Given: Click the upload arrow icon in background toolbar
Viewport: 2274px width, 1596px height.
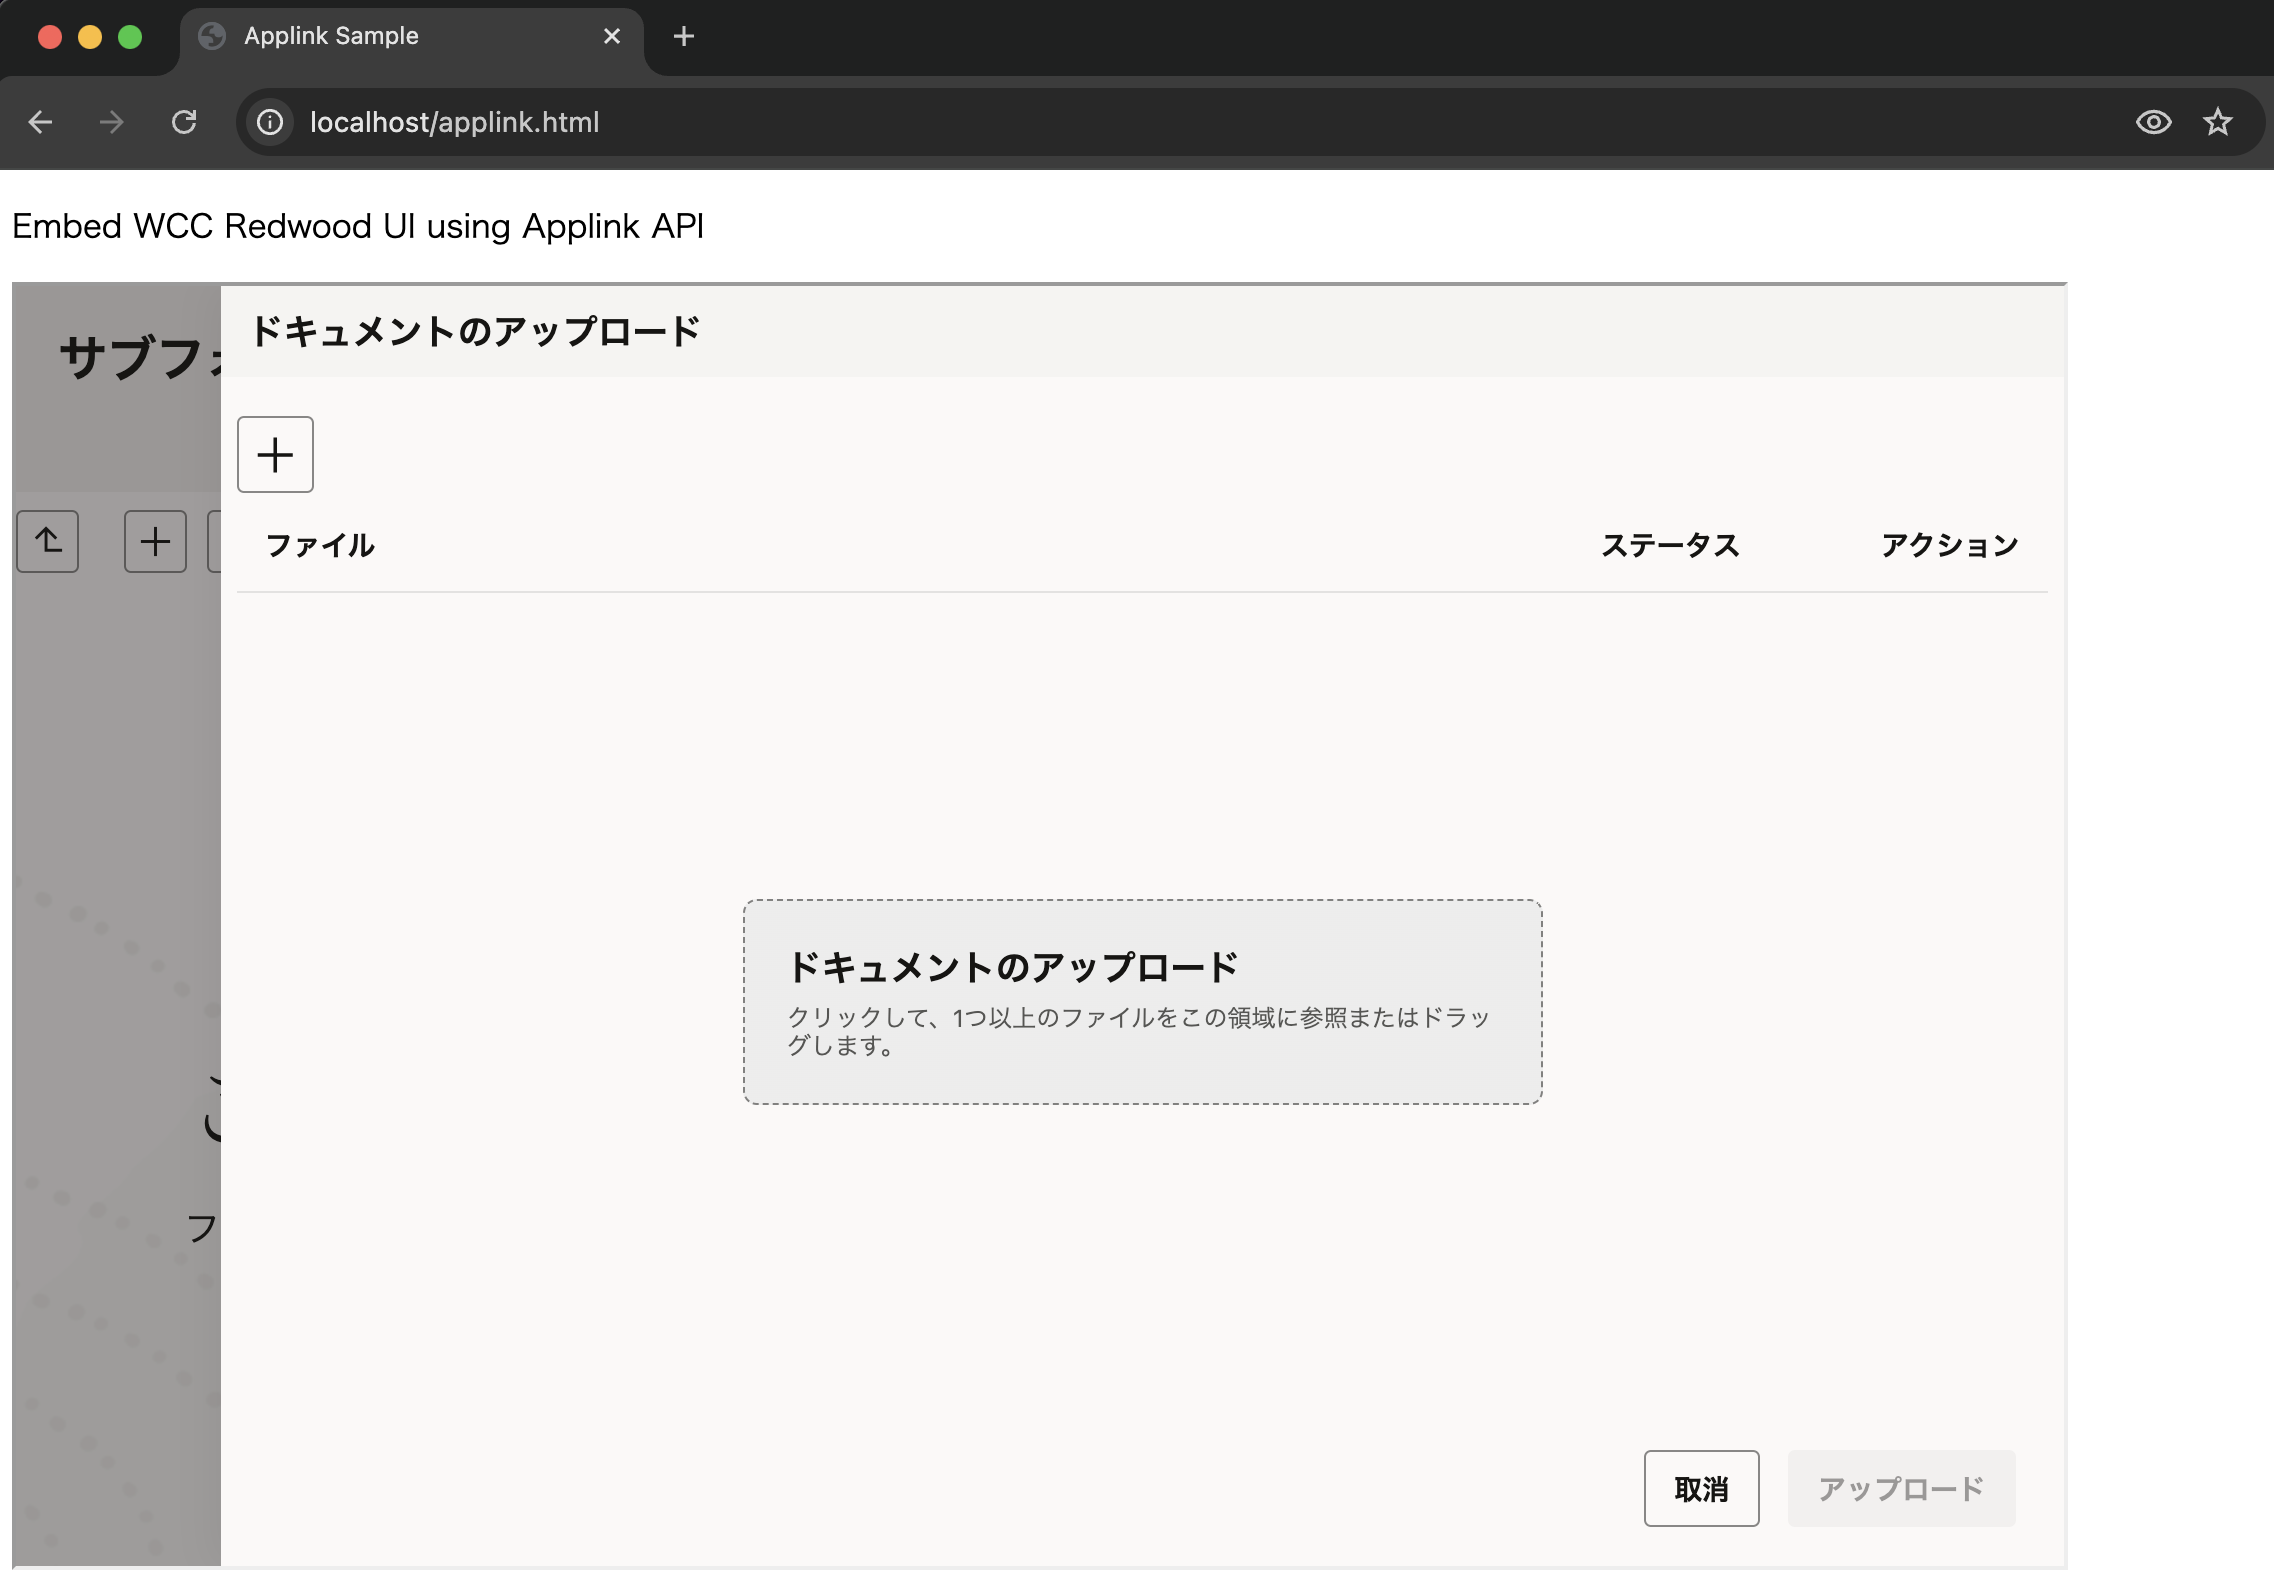Looking at the screenshot, I should (x=48, y=542).
